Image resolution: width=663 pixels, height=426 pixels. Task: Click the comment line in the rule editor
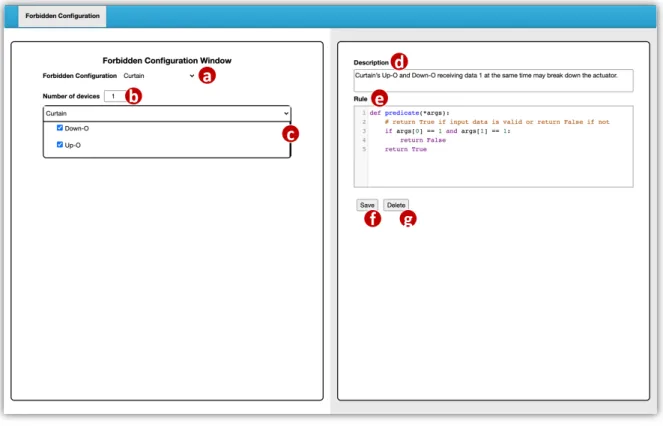coord(497,122)
